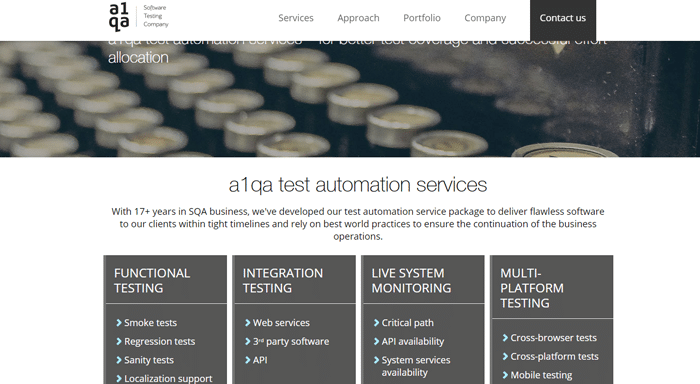Screen dimensions: 700x384
Task: Select the Critical path text
Action: tap(408, 323)
